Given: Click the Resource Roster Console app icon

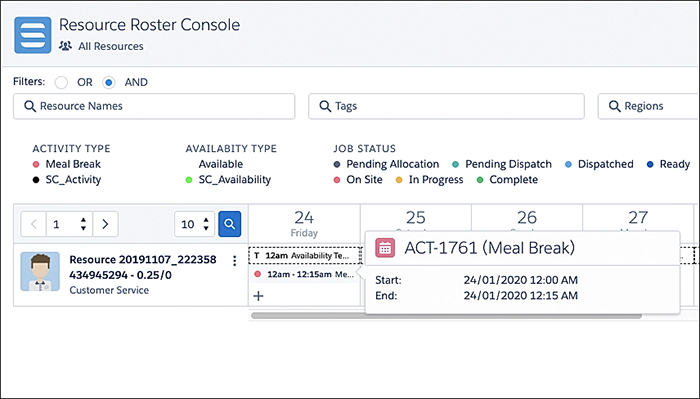Looking at the screenshot, I should tap(33, 35).
